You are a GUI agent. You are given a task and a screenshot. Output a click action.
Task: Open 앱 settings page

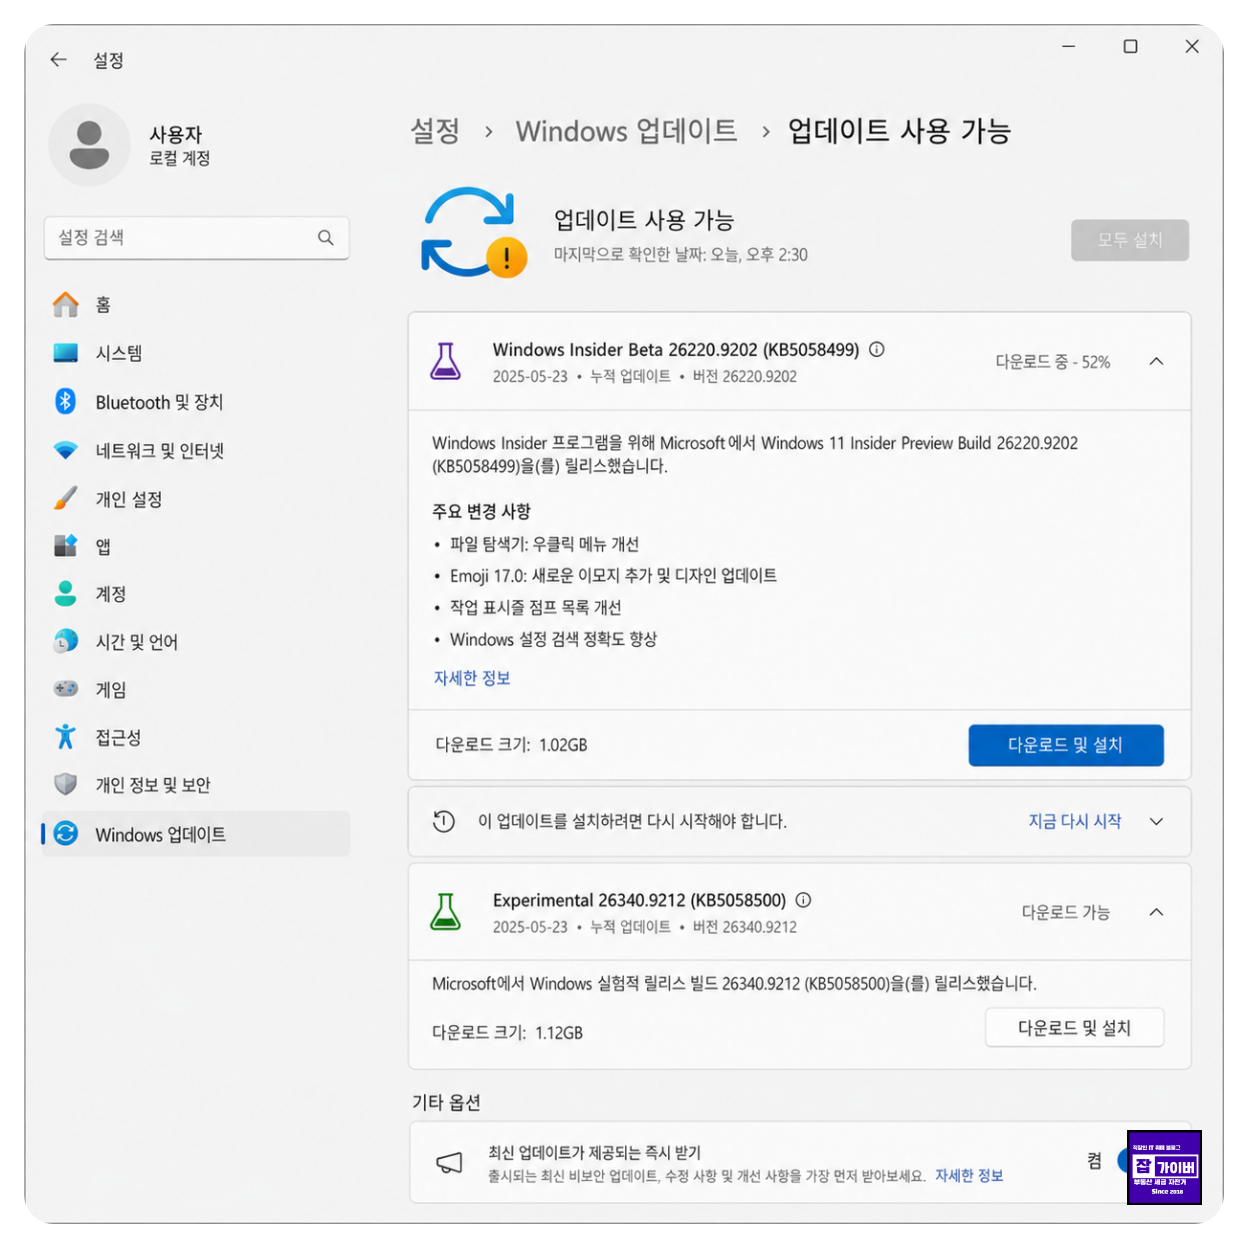[x=197, y=546]
